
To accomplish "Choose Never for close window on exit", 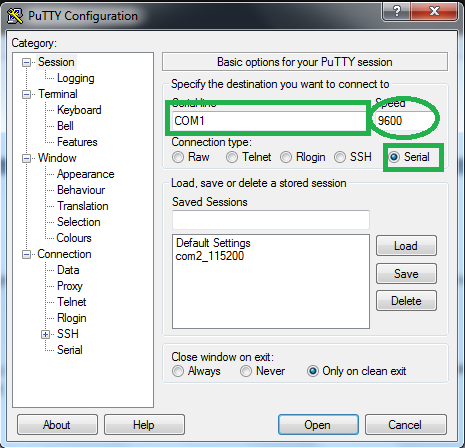I will pos(246,371).
